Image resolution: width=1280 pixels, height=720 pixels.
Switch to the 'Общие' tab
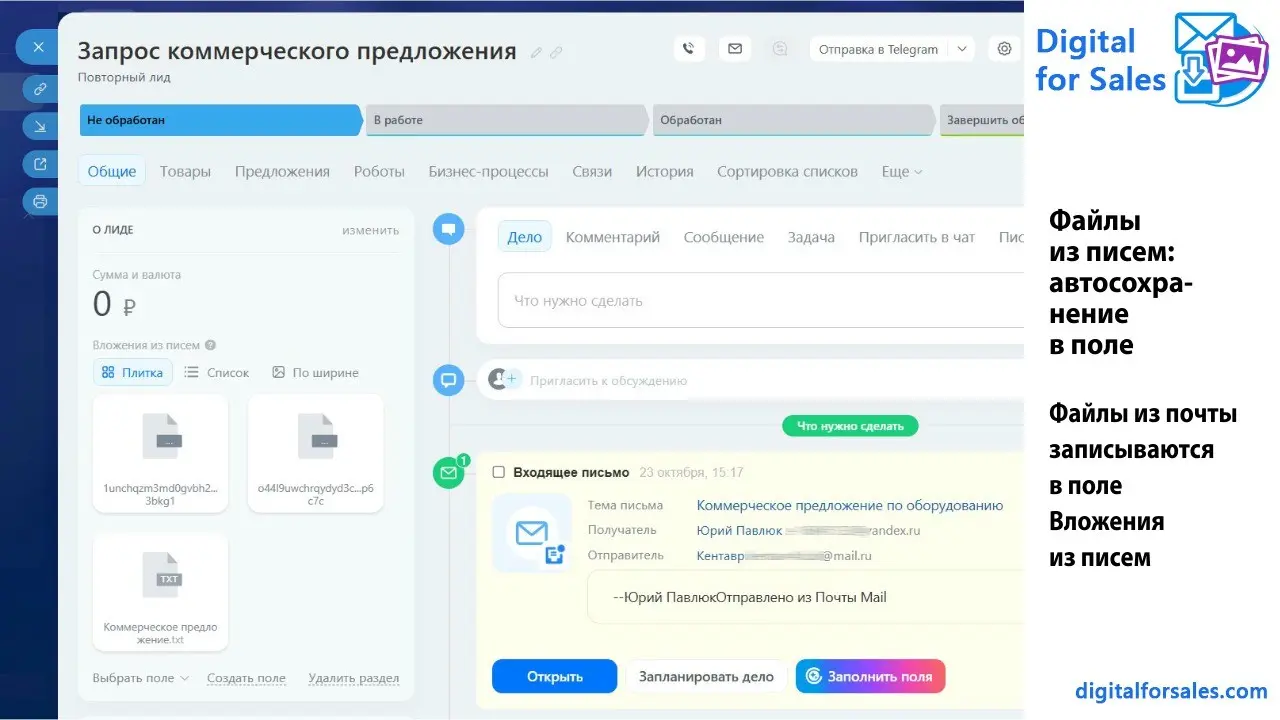112,171
